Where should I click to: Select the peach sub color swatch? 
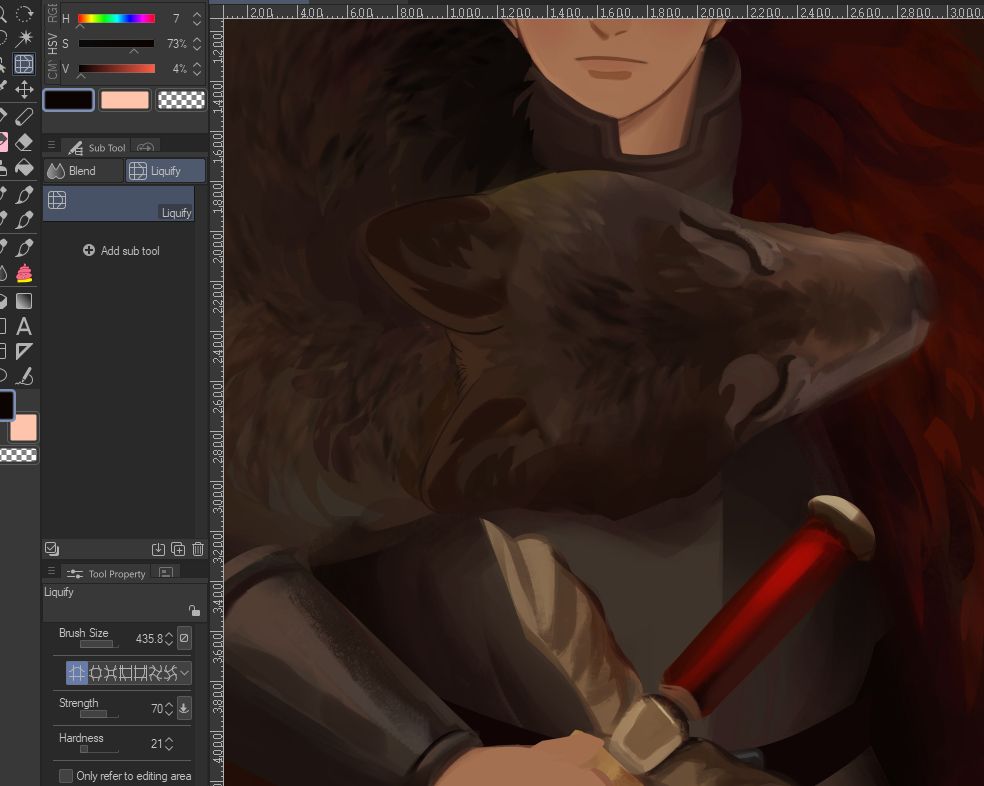point(125,100)
